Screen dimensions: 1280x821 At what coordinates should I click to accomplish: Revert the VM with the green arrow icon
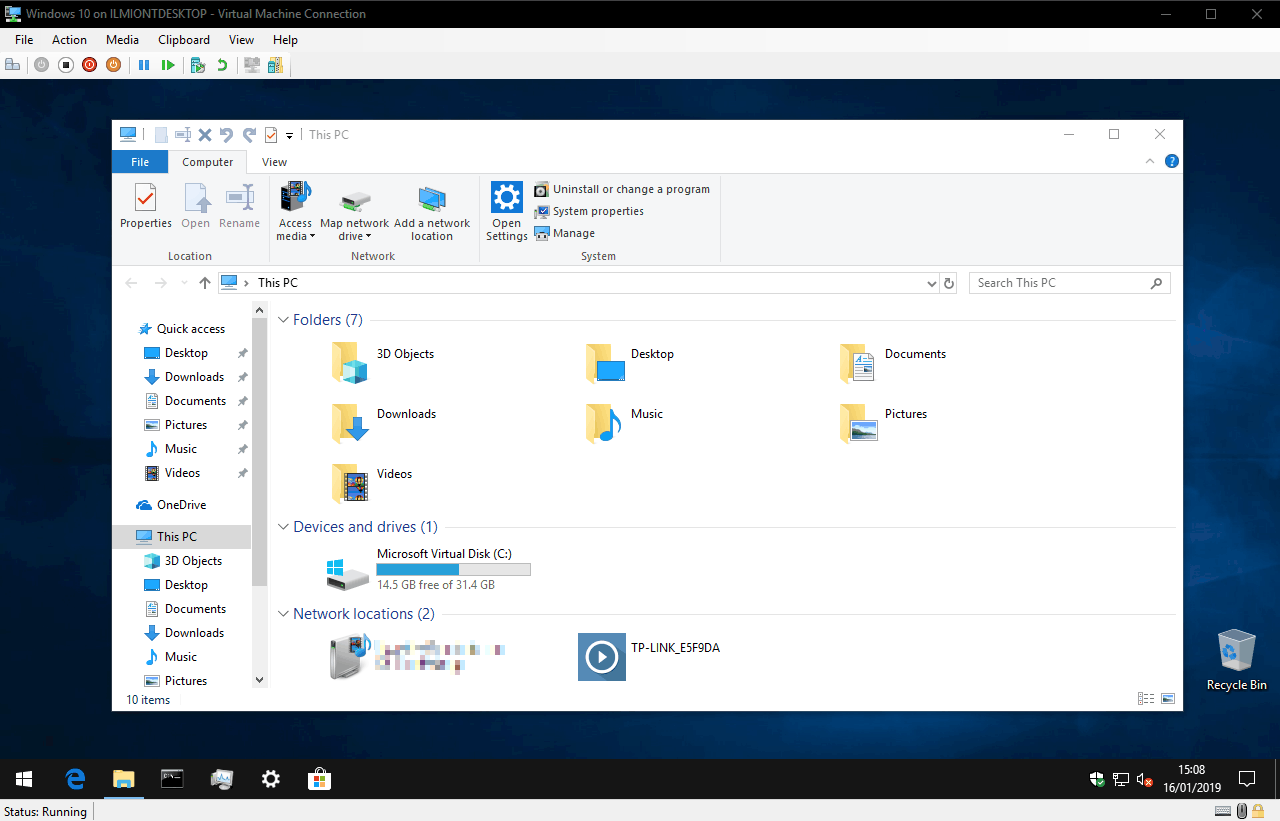(222, 65)
